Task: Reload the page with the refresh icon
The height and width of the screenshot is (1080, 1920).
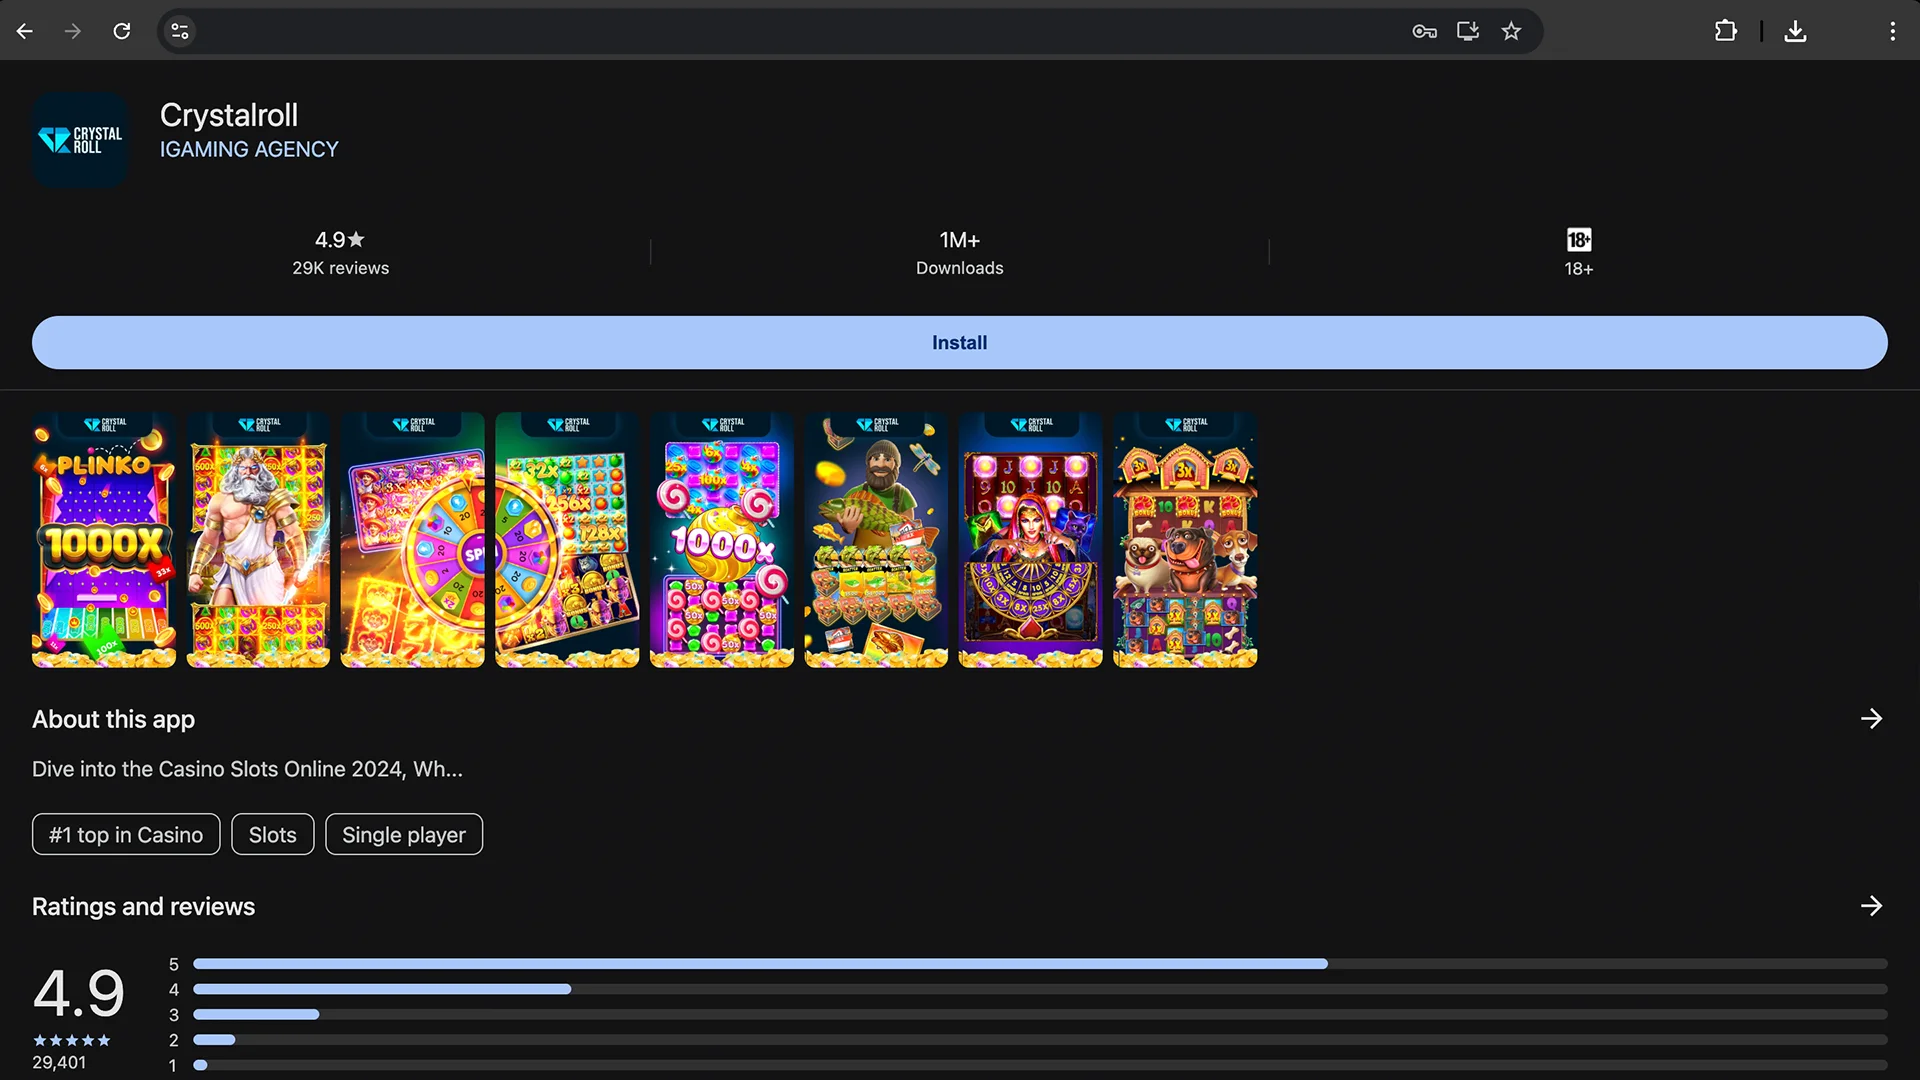Action: (x=122, y=31)
